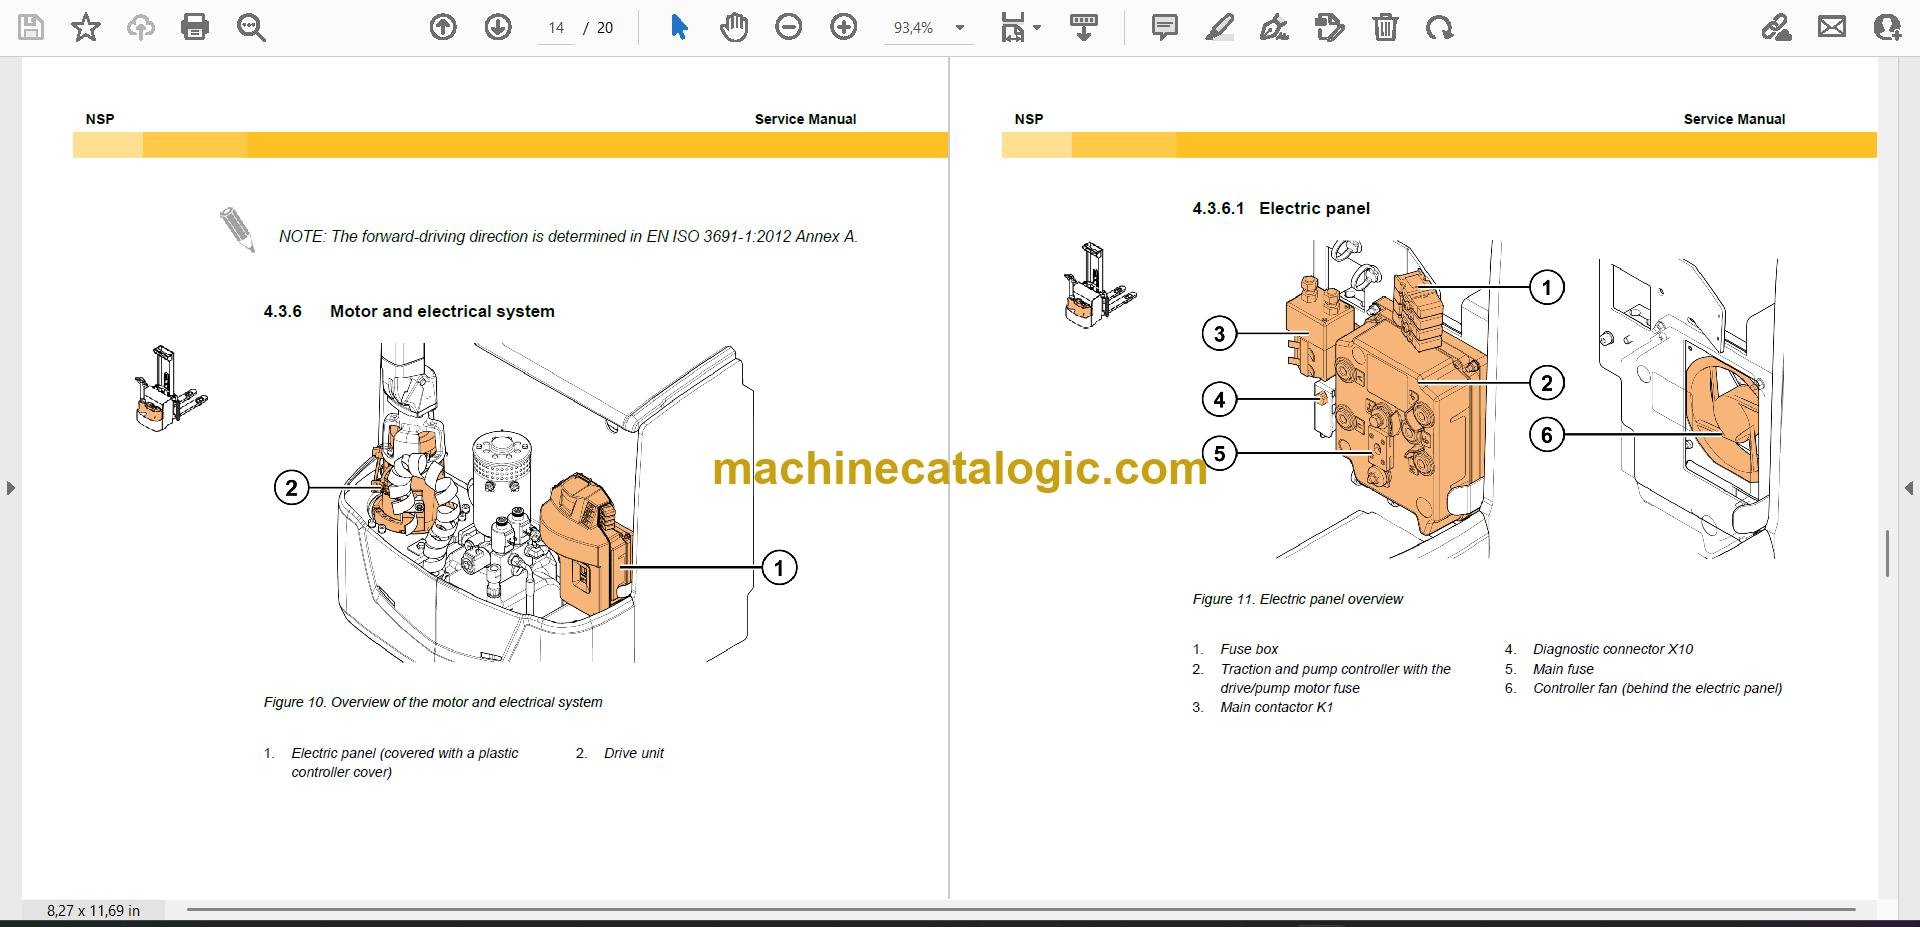
Task: Bookmark document with the star icon
Action: tap(86, 27)
